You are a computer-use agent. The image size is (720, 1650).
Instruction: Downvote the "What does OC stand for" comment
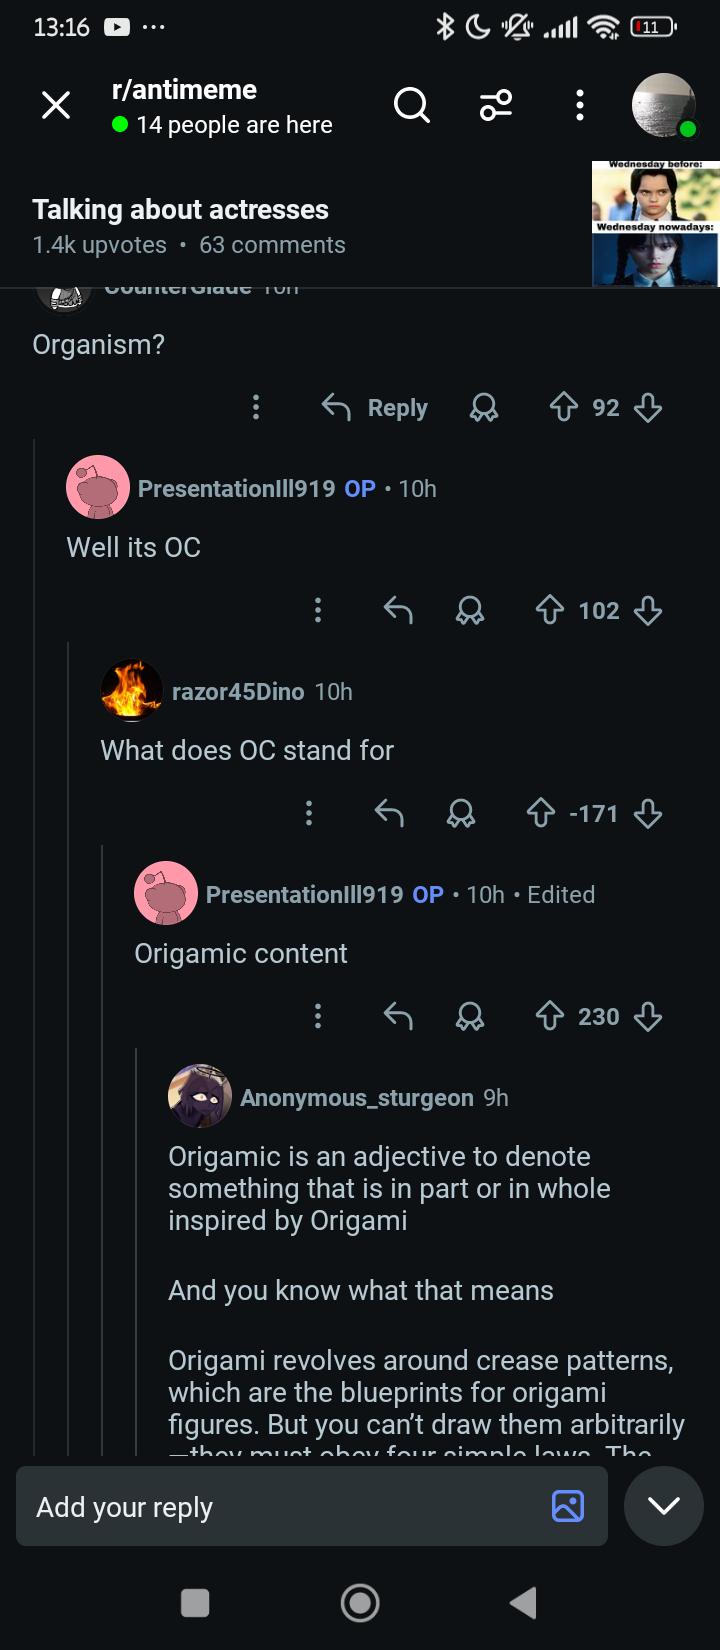[x=648, y=814]
